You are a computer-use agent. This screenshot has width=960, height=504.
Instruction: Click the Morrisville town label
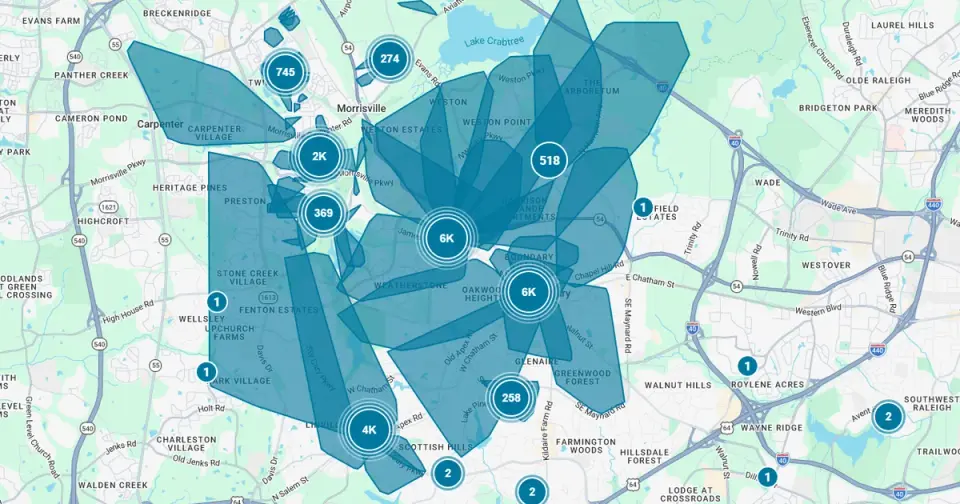361,108
